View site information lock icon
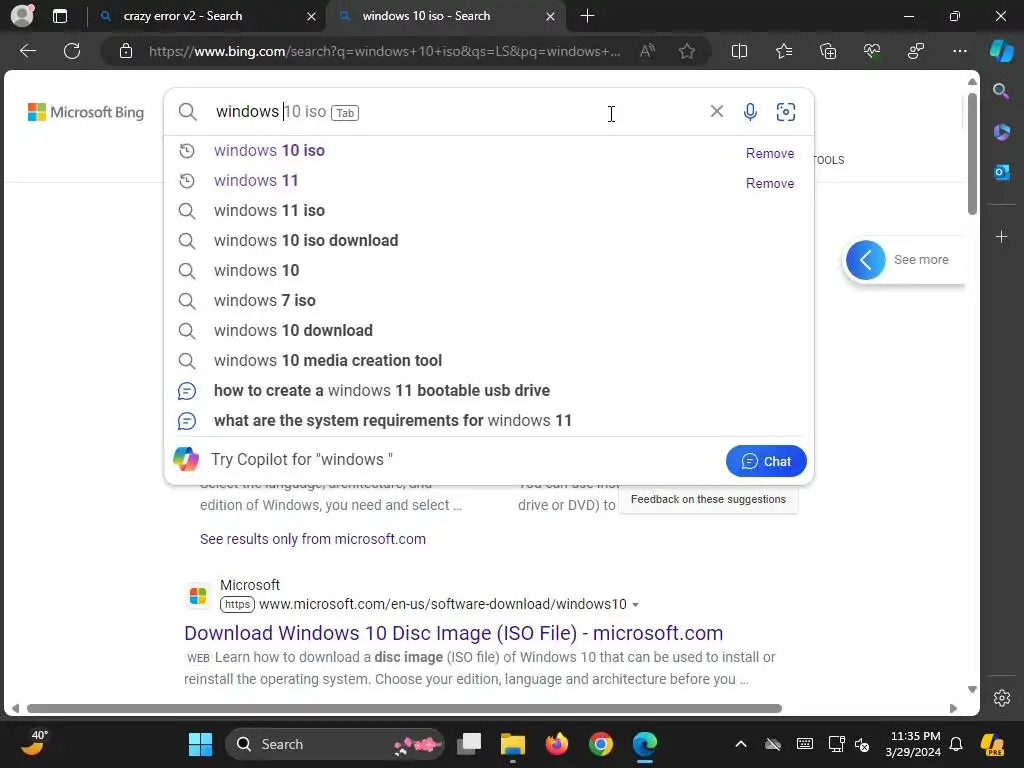Viewport: 1024px width, 768px height. point(126,51)
